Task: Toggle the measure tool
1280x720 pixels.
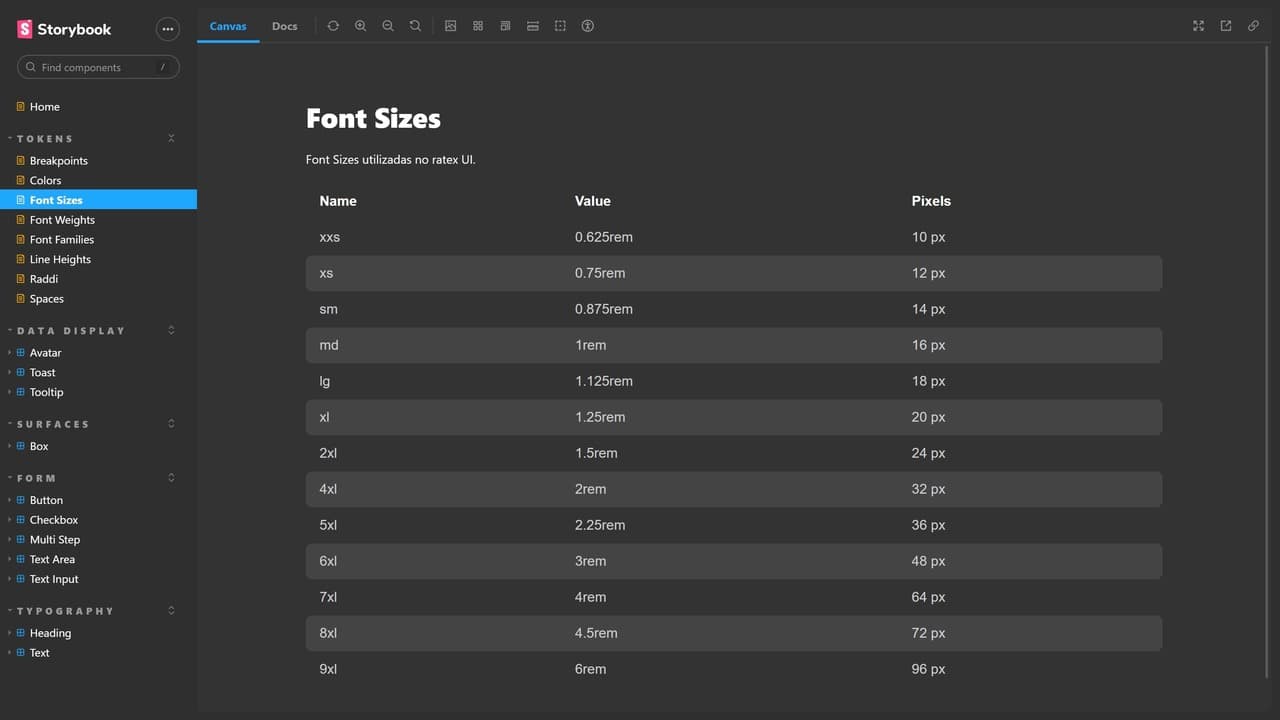Action: 533,26
